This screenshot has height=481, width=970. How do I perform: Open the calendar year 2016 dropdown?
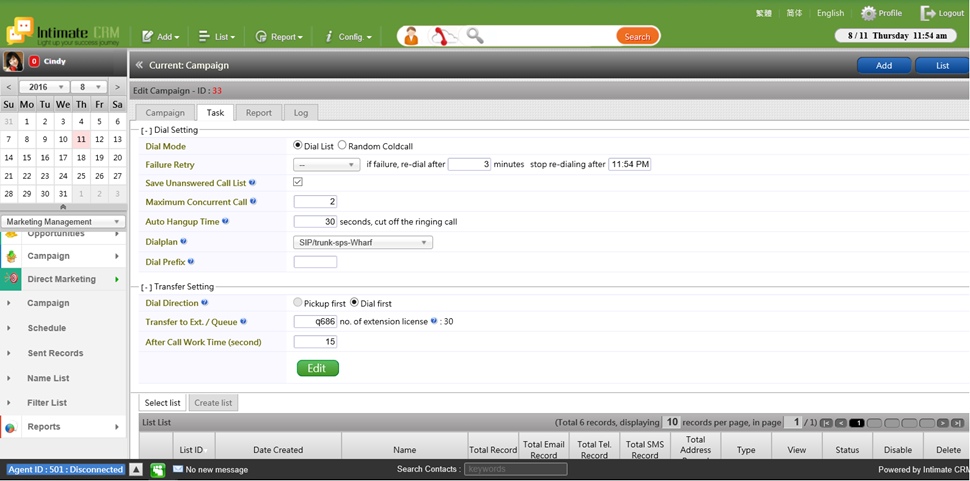[43, 87]
